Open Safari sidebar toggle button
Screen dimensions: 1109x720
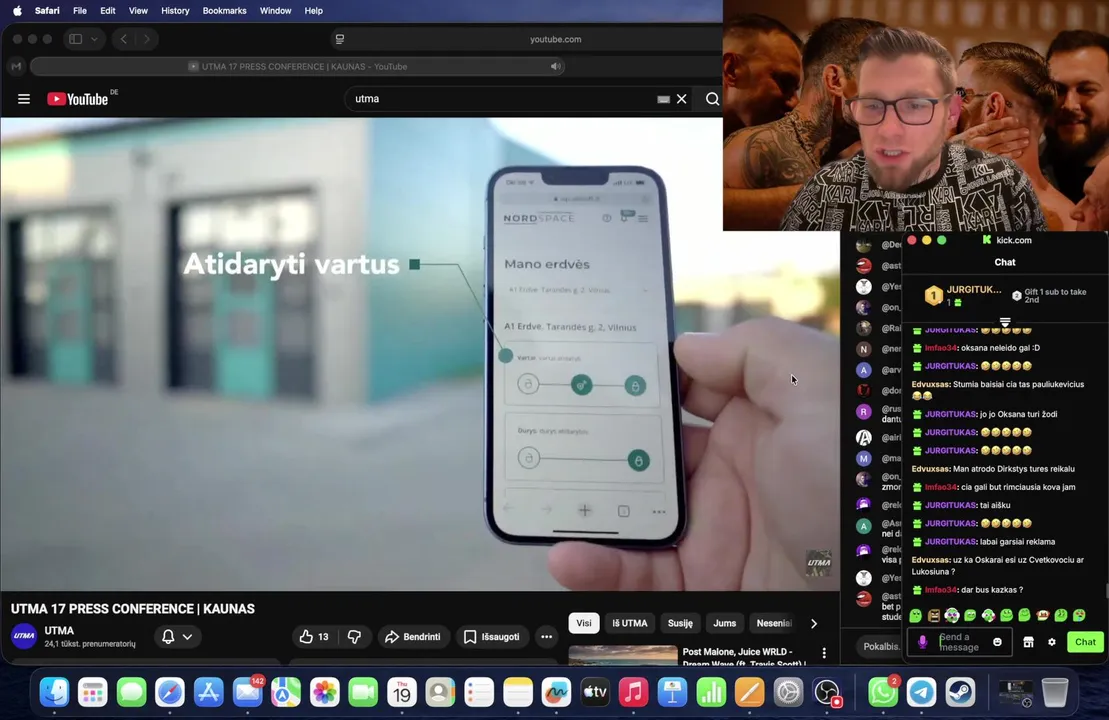click(76, 39)
